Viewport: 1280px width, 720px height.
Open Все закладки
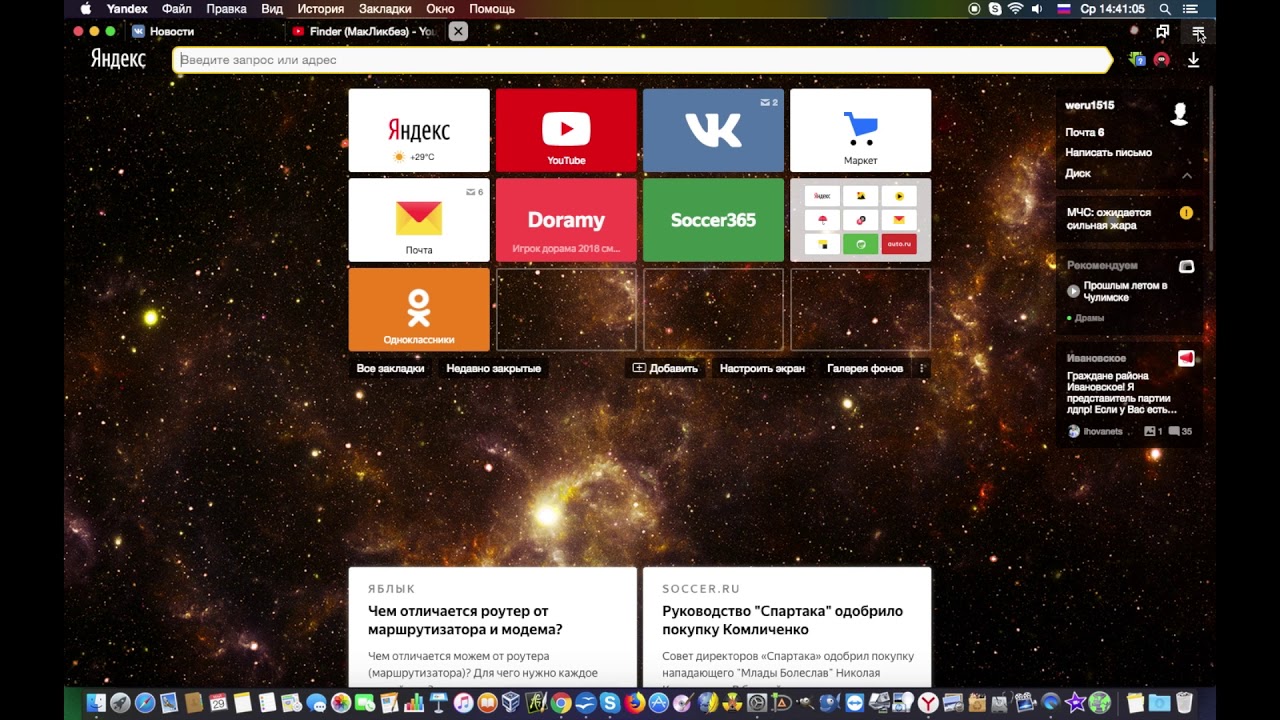point(390,368)
